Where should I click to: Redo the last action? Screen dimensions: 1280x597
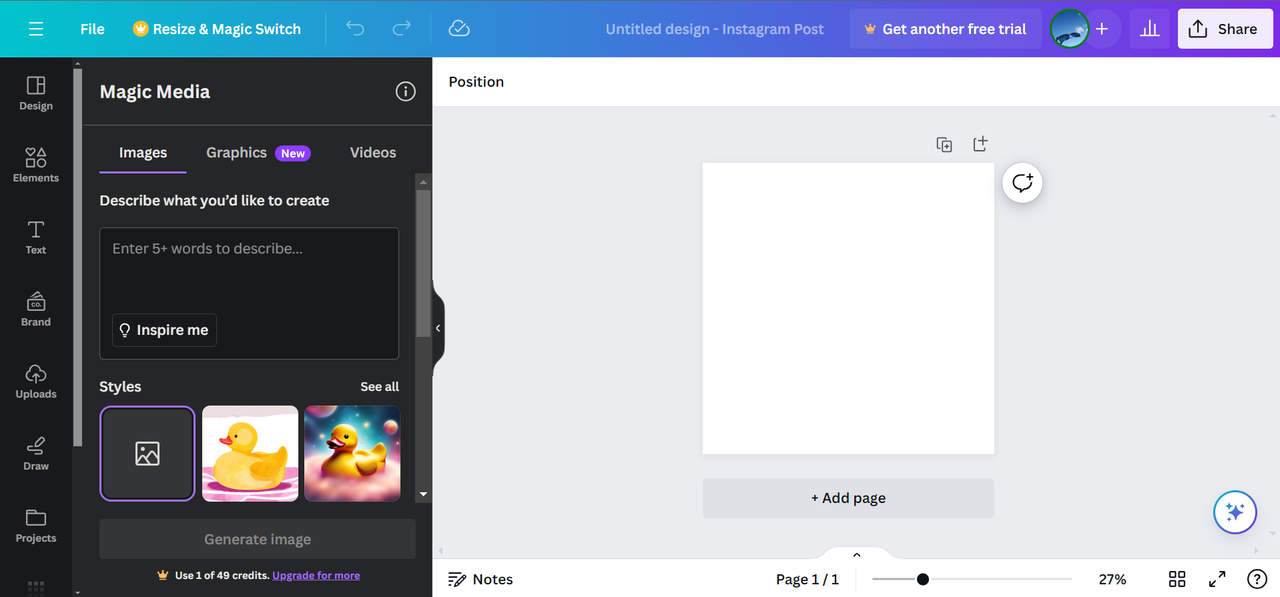pyautogui.click(x=402, y=29)
